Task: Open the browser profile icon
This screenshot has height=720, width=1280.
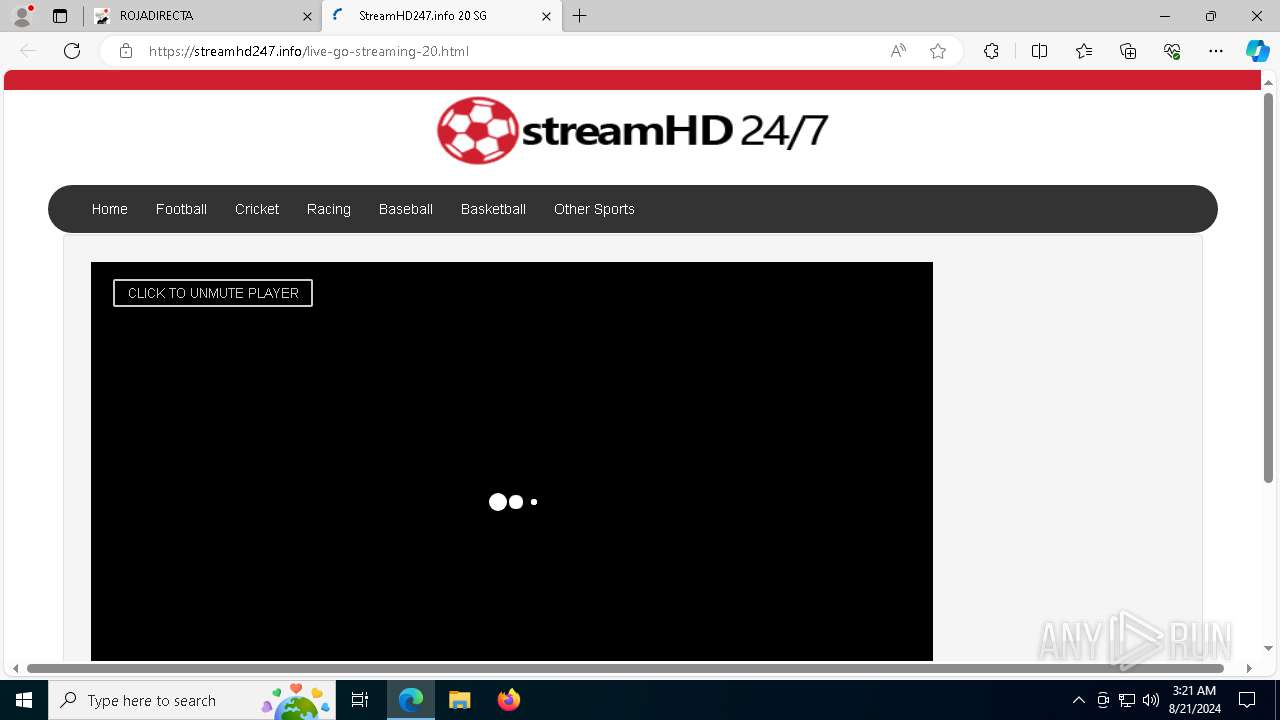Action: tap(22, 16)
